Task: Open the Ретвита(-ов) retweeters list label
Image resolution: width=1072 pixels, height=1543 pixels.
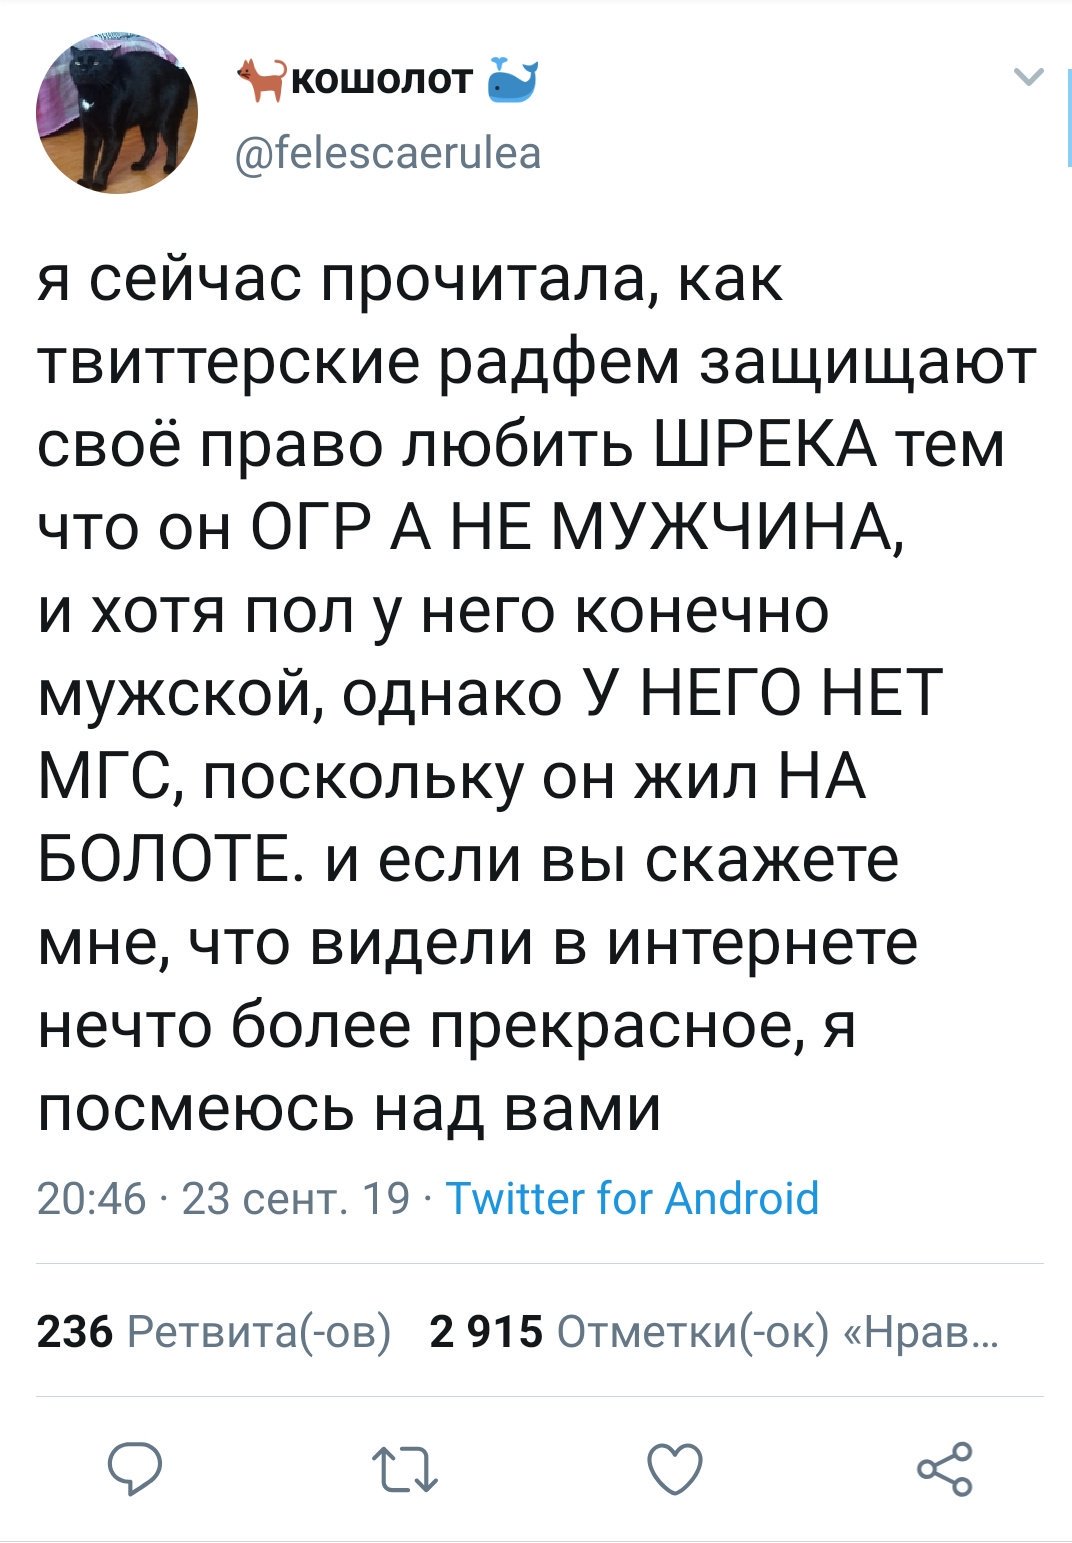Action: (259, 1331)
